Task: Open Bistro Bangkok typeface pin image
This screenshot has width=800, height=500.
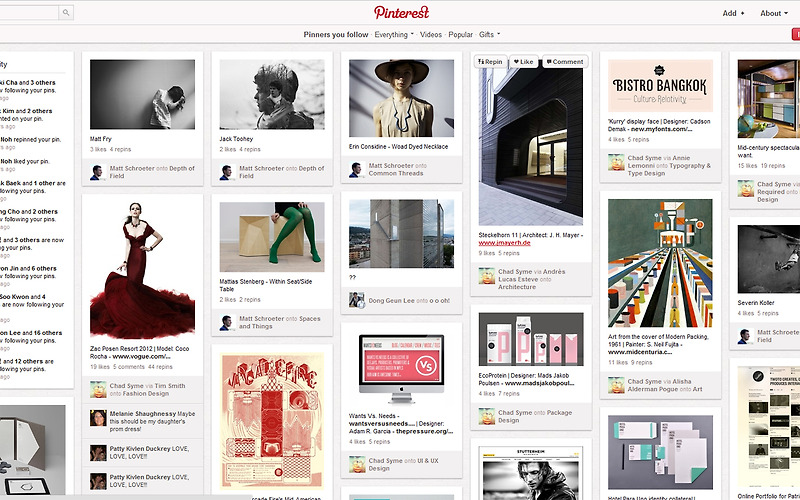Action: point(660,86)
